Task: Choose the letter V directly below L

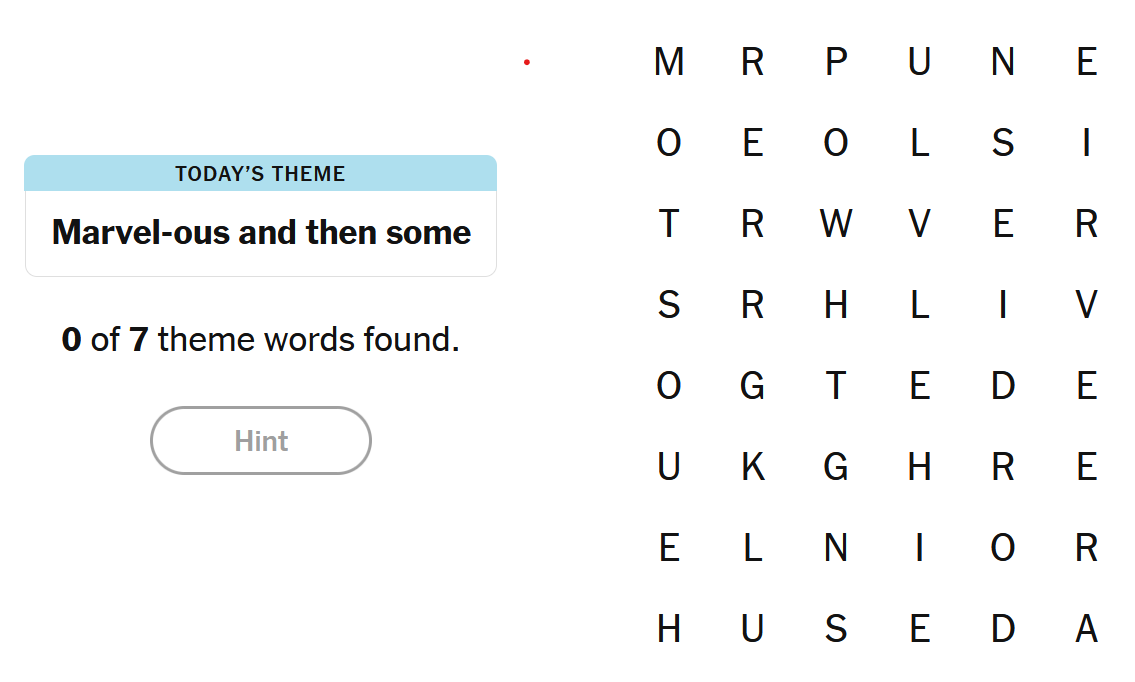Action: 920,224
